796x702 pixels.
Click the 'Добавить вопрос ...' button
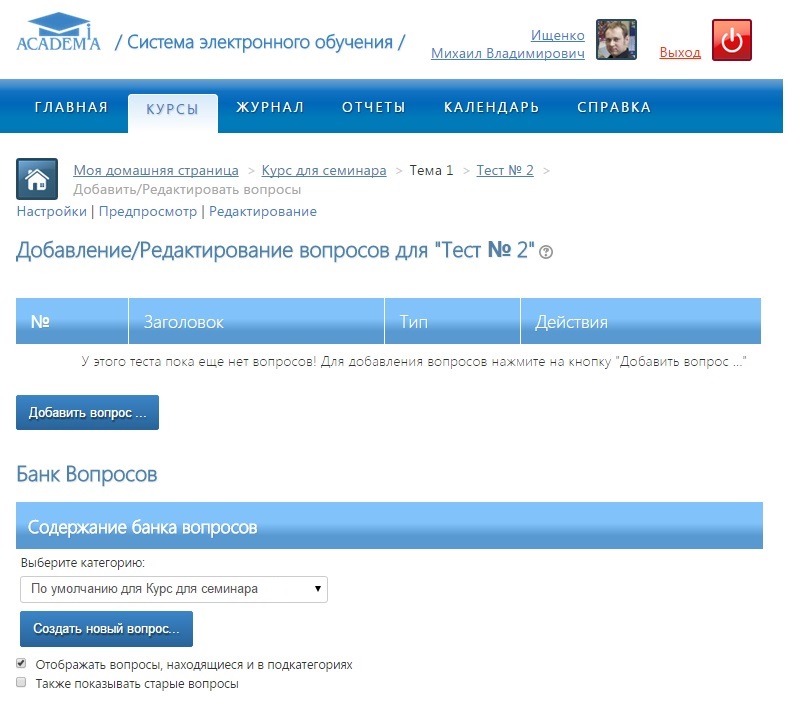(x=87, y=413)
